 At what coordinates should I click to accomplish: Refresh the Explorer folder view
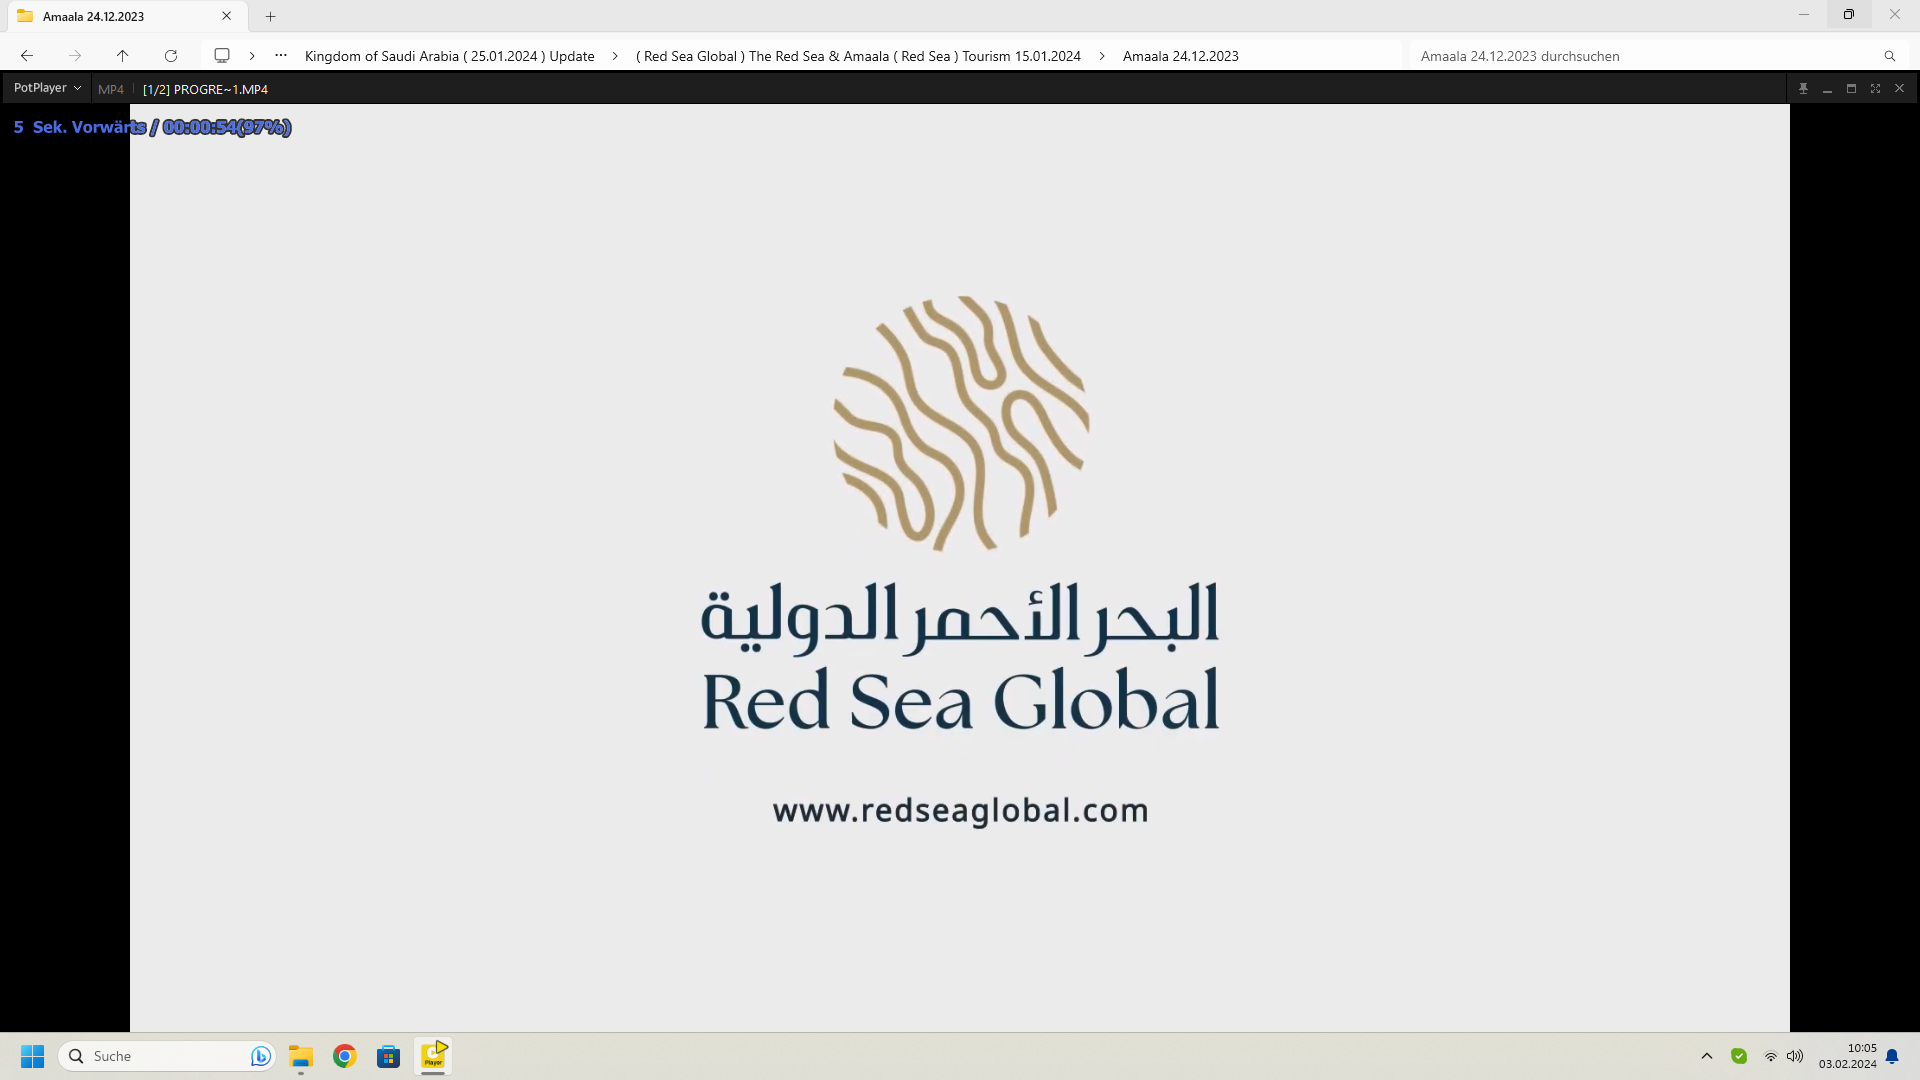tap(171, 56)
